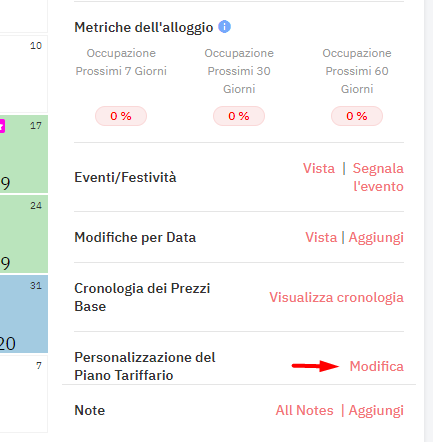Select green calendar day 24 cell

[x=24, y=234]
